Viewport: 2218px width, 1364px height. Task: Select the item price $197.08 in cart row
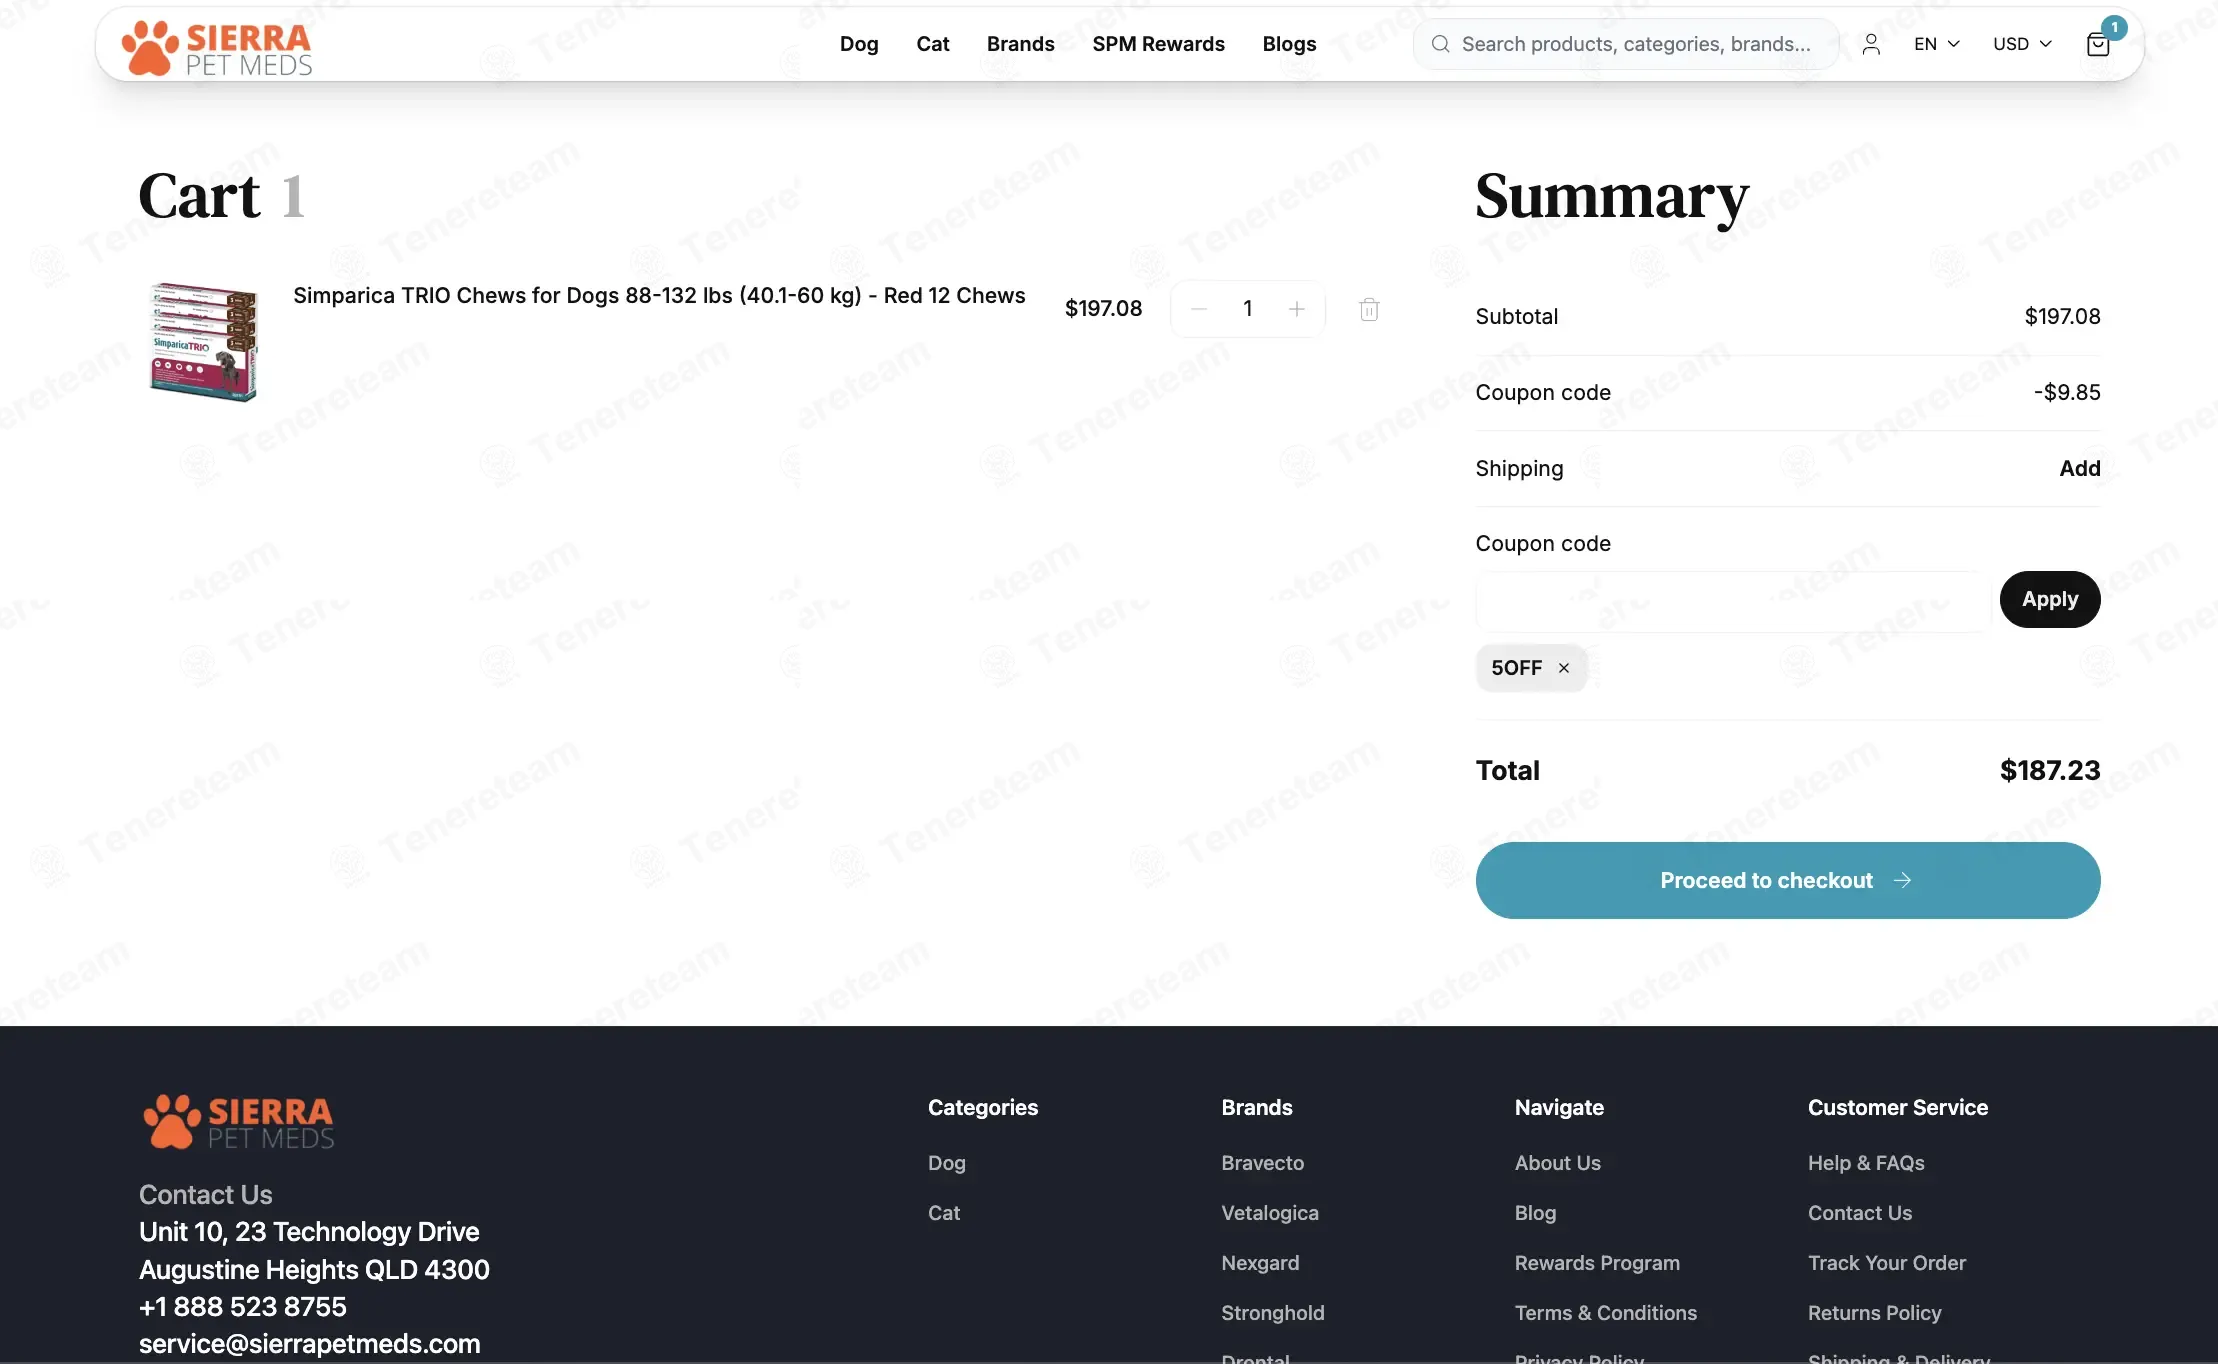coord(1103,309)
